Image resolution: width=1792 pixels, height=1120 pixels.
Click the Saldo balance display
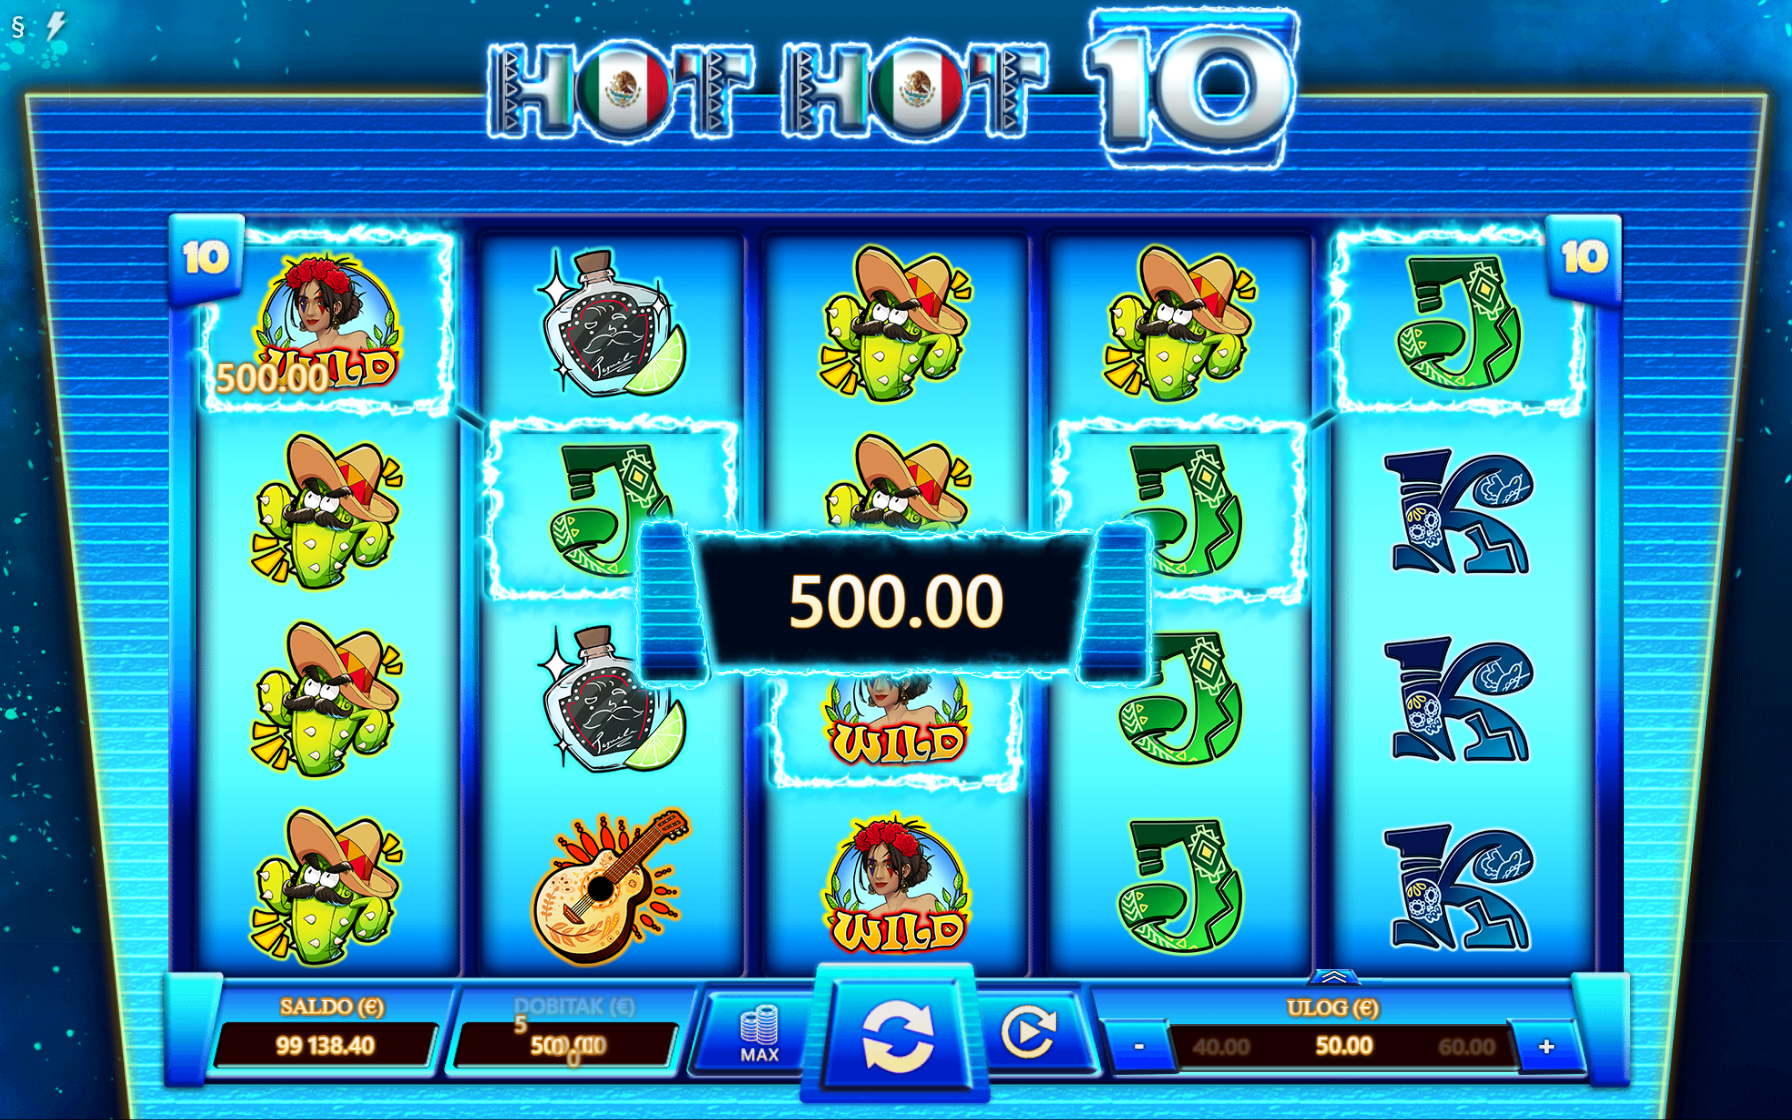326,1045
